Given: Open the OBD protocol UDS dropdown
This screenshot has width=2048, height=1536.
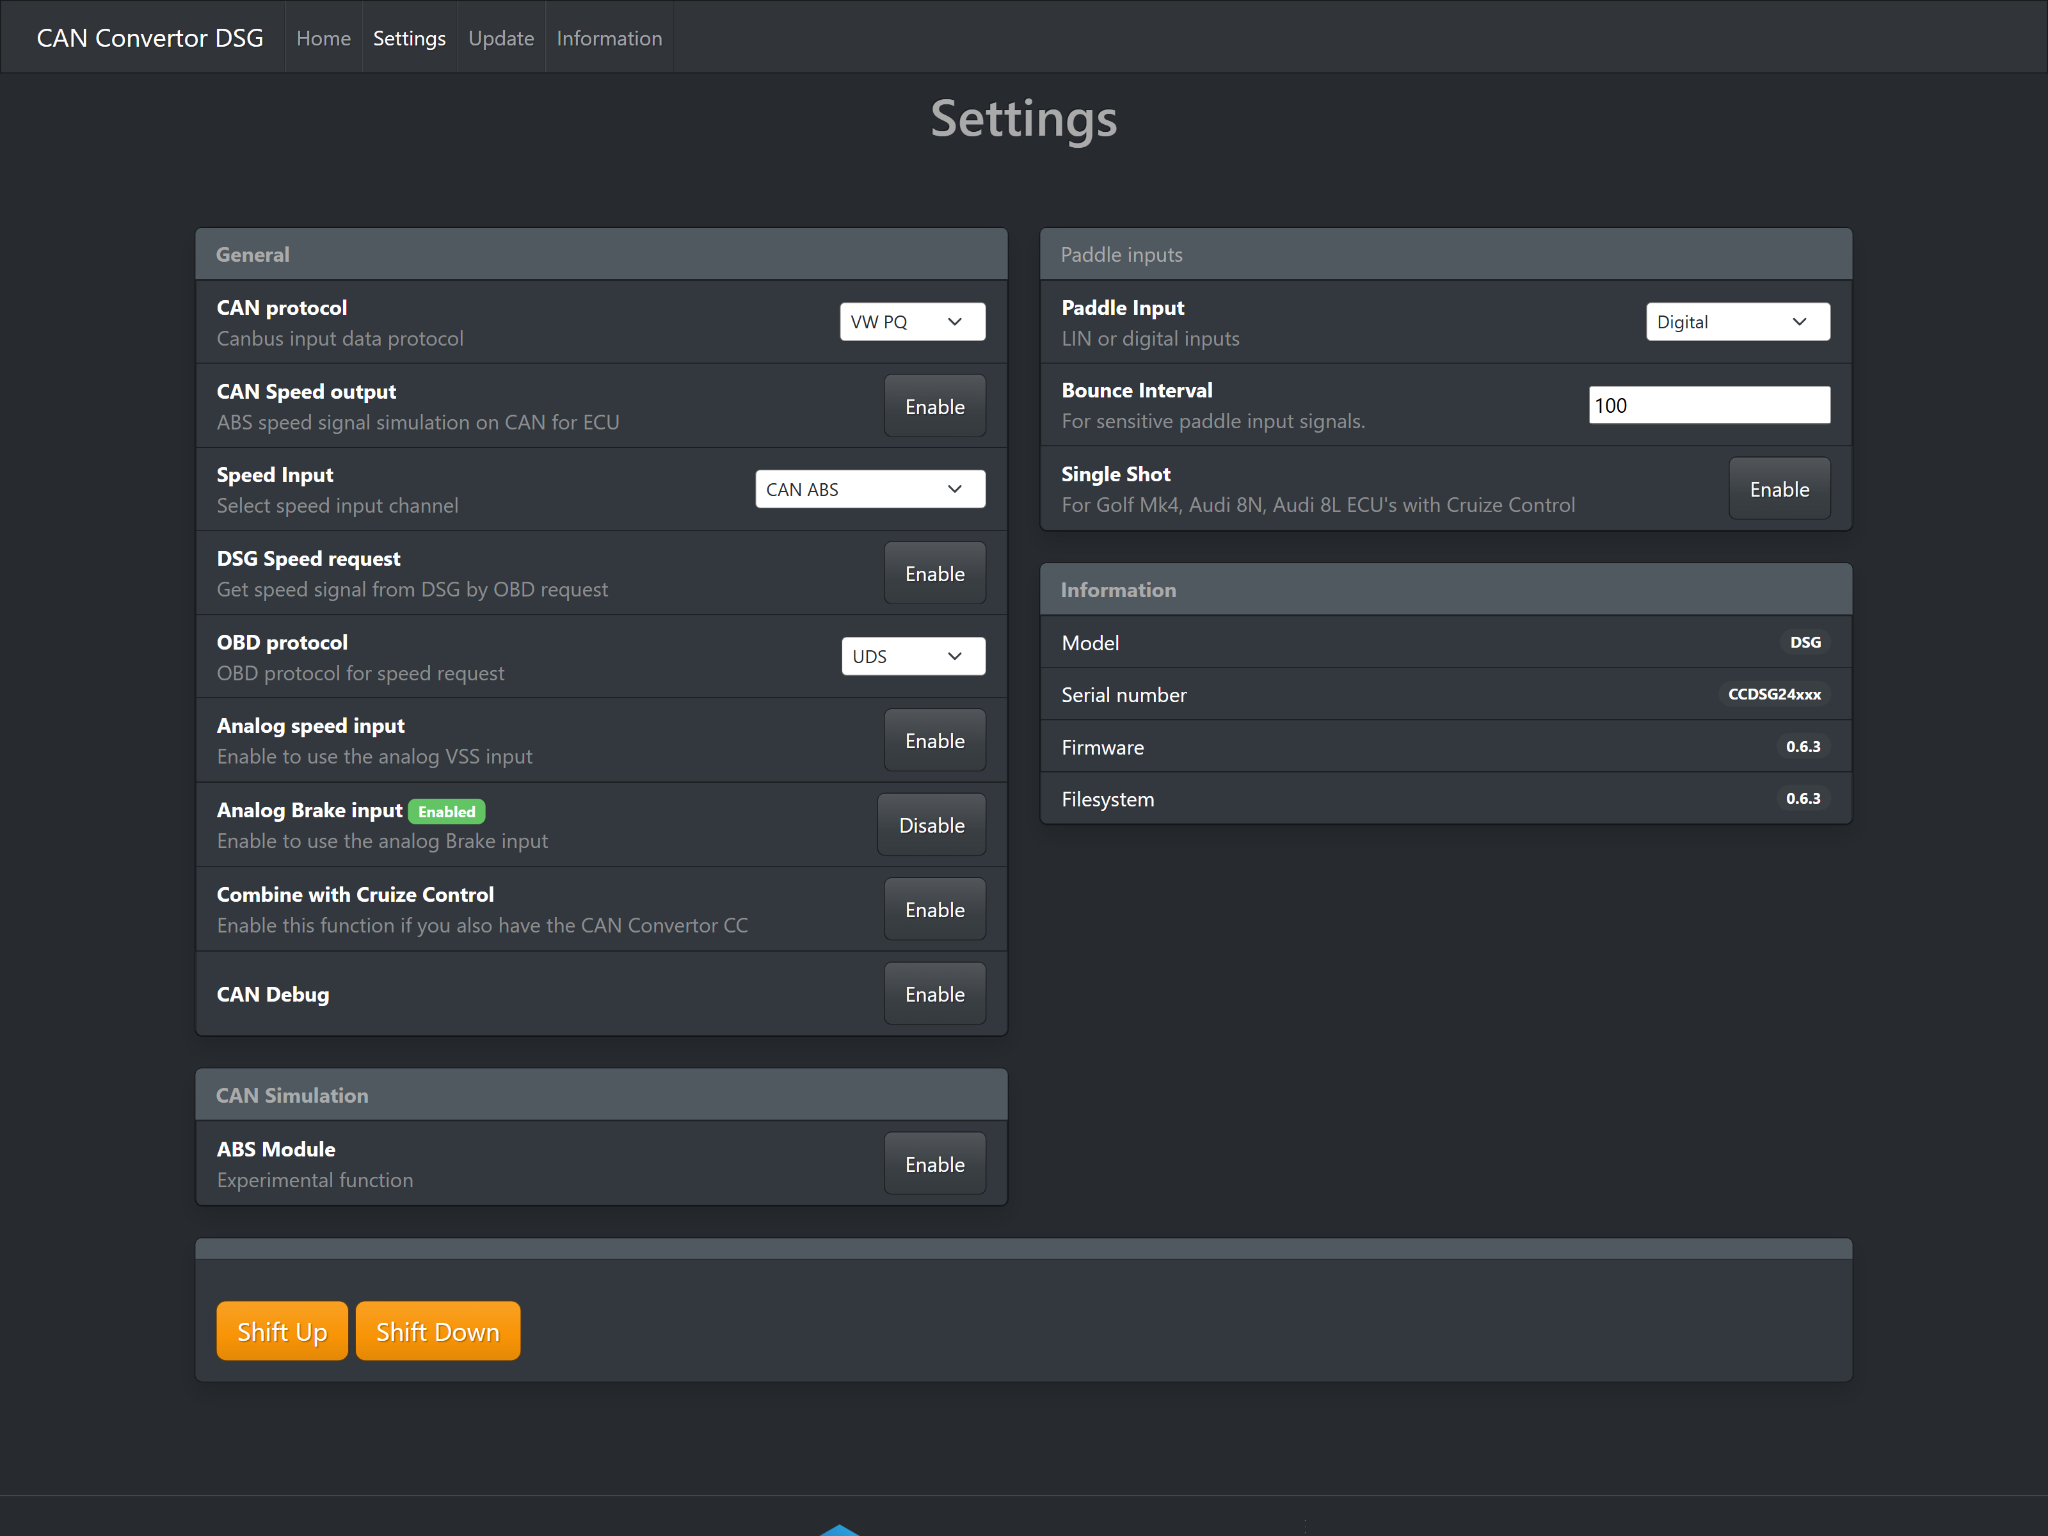Looking at the screenshot, I should pyautogui.click(x=913, y=656).
